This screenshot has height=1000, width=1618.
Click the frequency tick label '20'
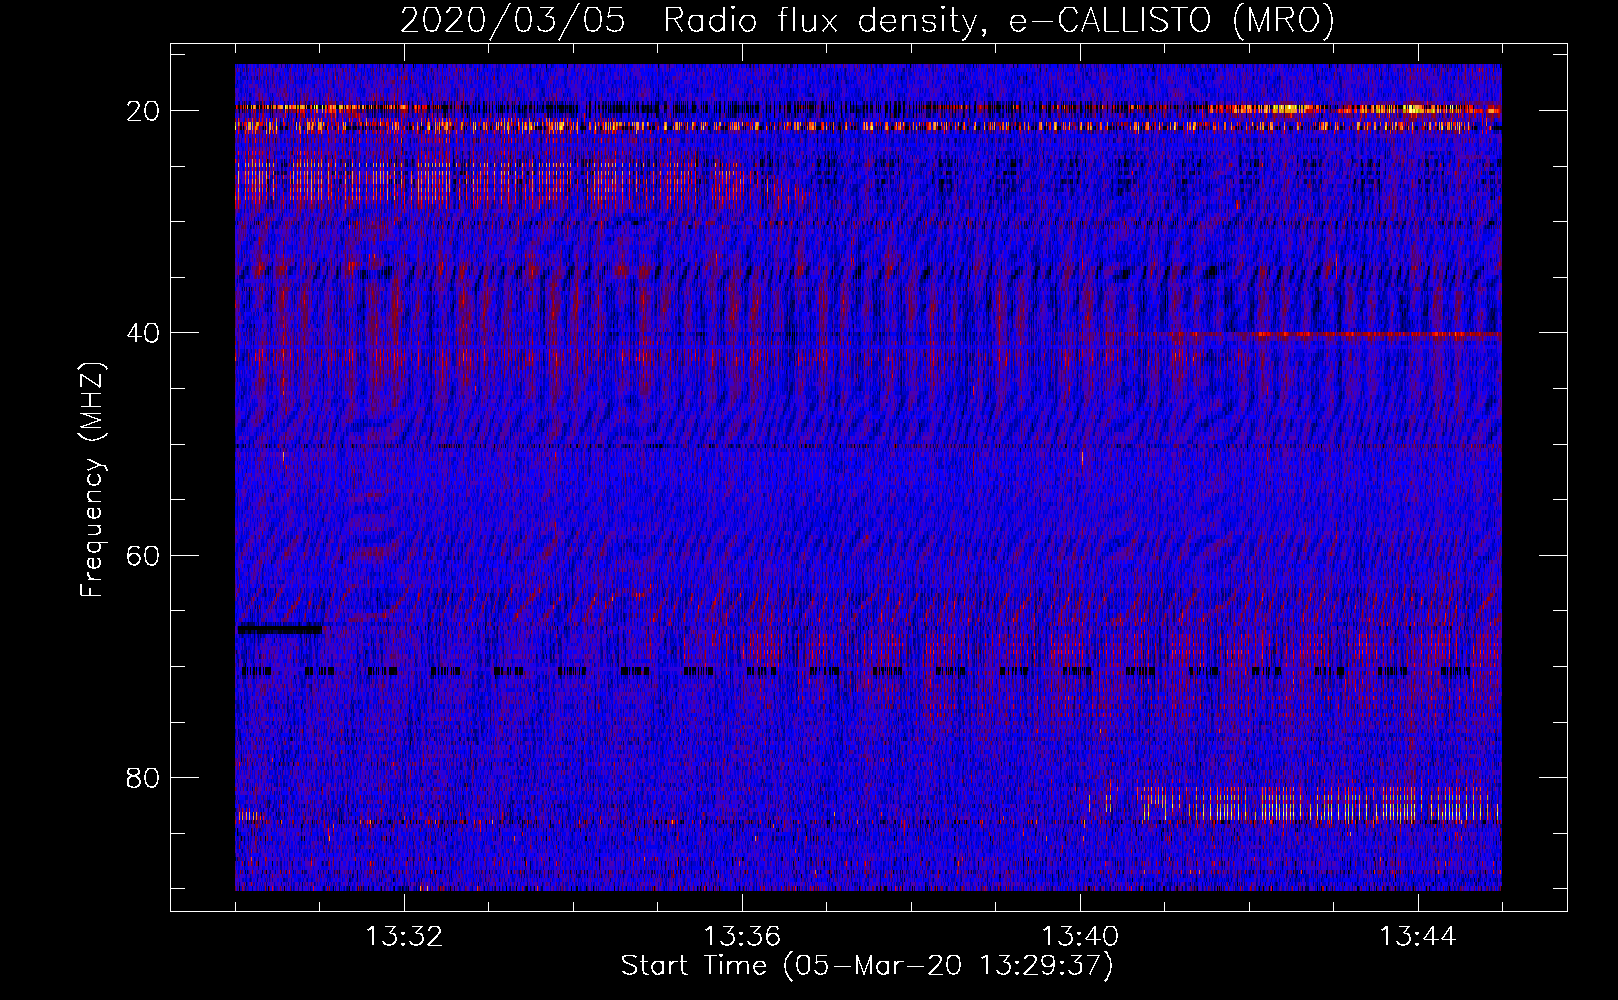coord(144,111)
